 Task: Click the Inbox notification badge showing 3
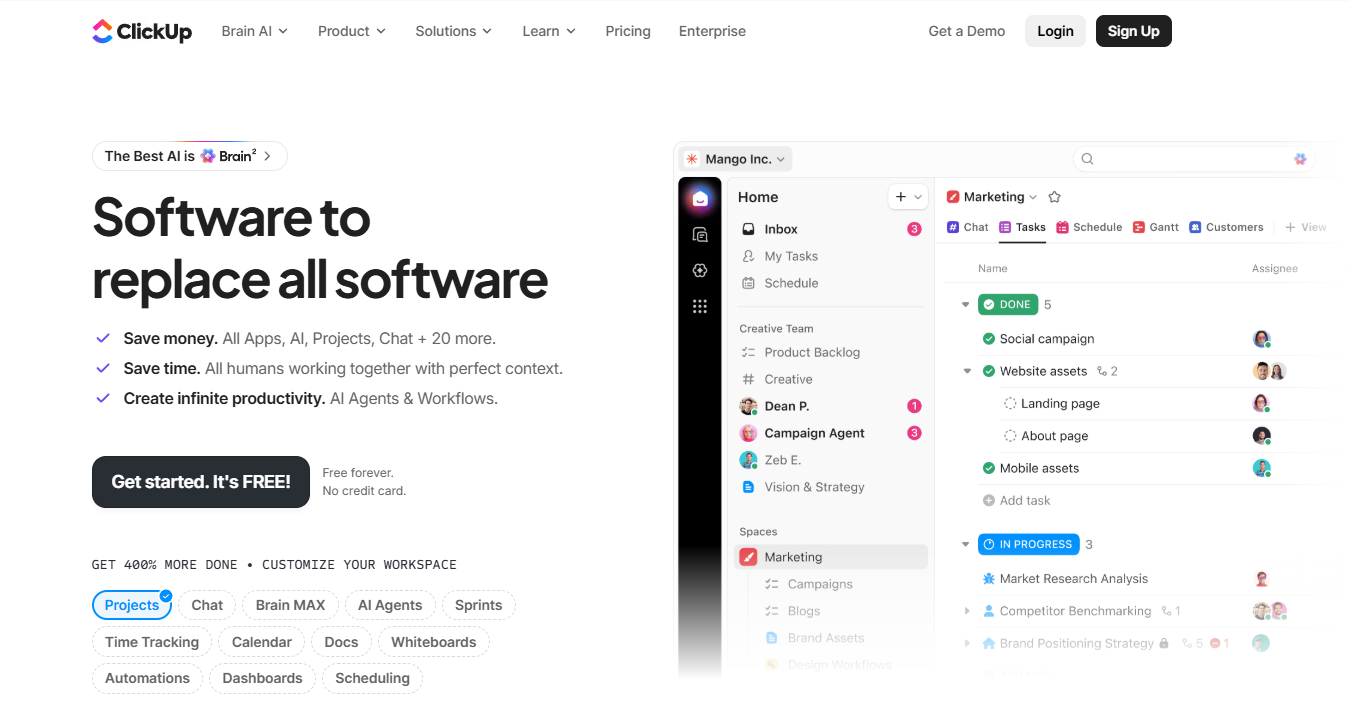coord(914,229)
